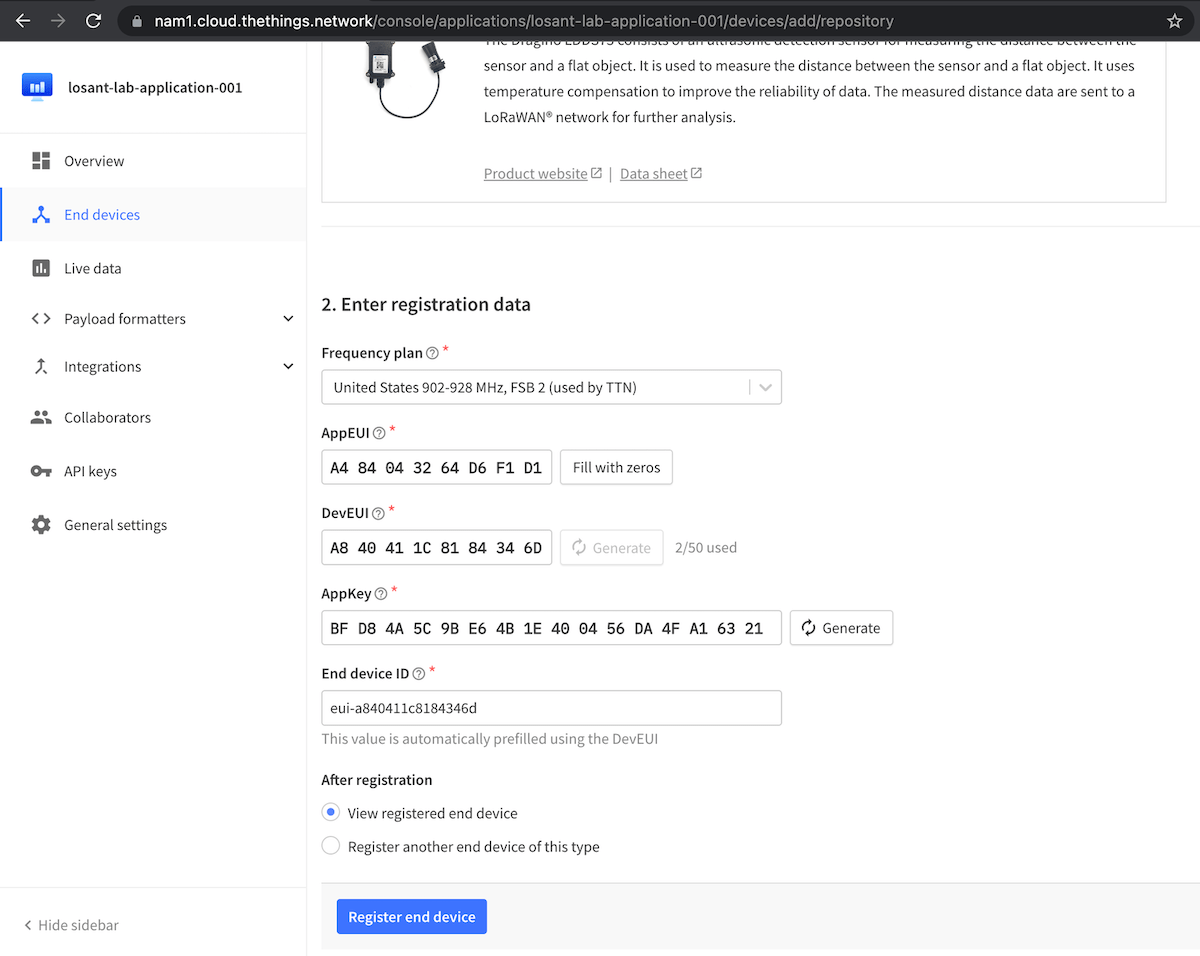Click the End device ID help icon
Screen dimensions: 1200x956
[419, 674]
